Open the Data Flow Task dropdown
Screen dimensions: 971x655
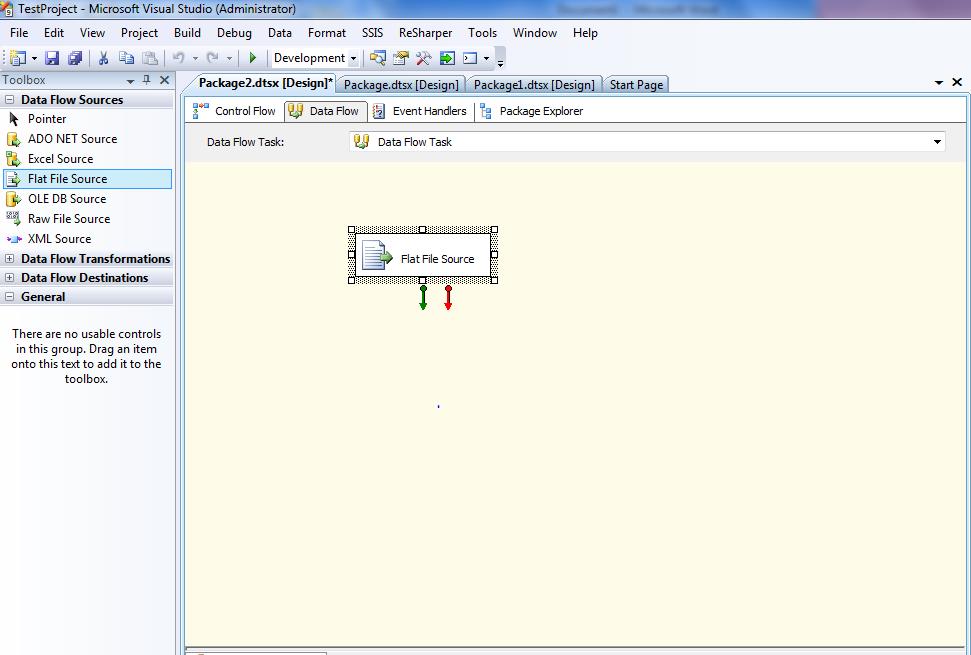tap(937, 142)
